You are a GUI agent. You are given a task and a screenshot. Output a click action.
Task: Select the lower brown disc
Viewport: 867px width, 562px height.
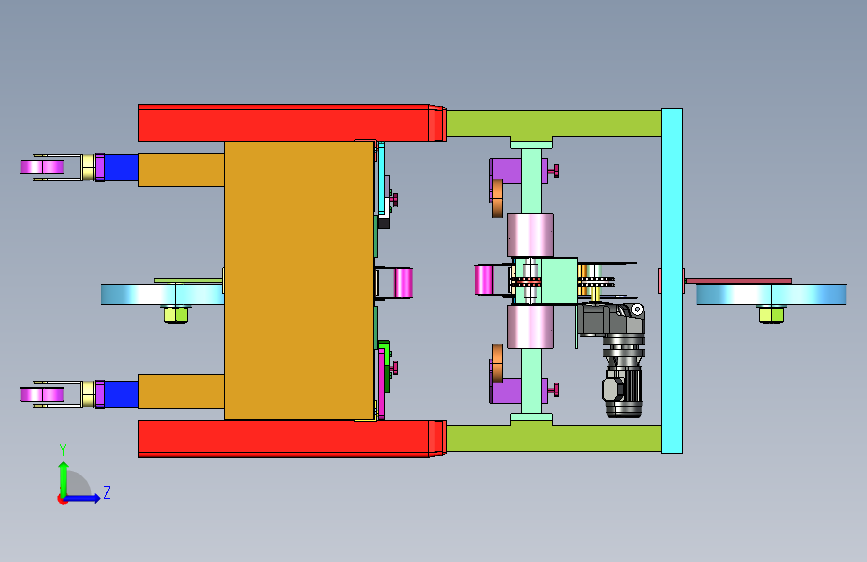pos(498,363)
